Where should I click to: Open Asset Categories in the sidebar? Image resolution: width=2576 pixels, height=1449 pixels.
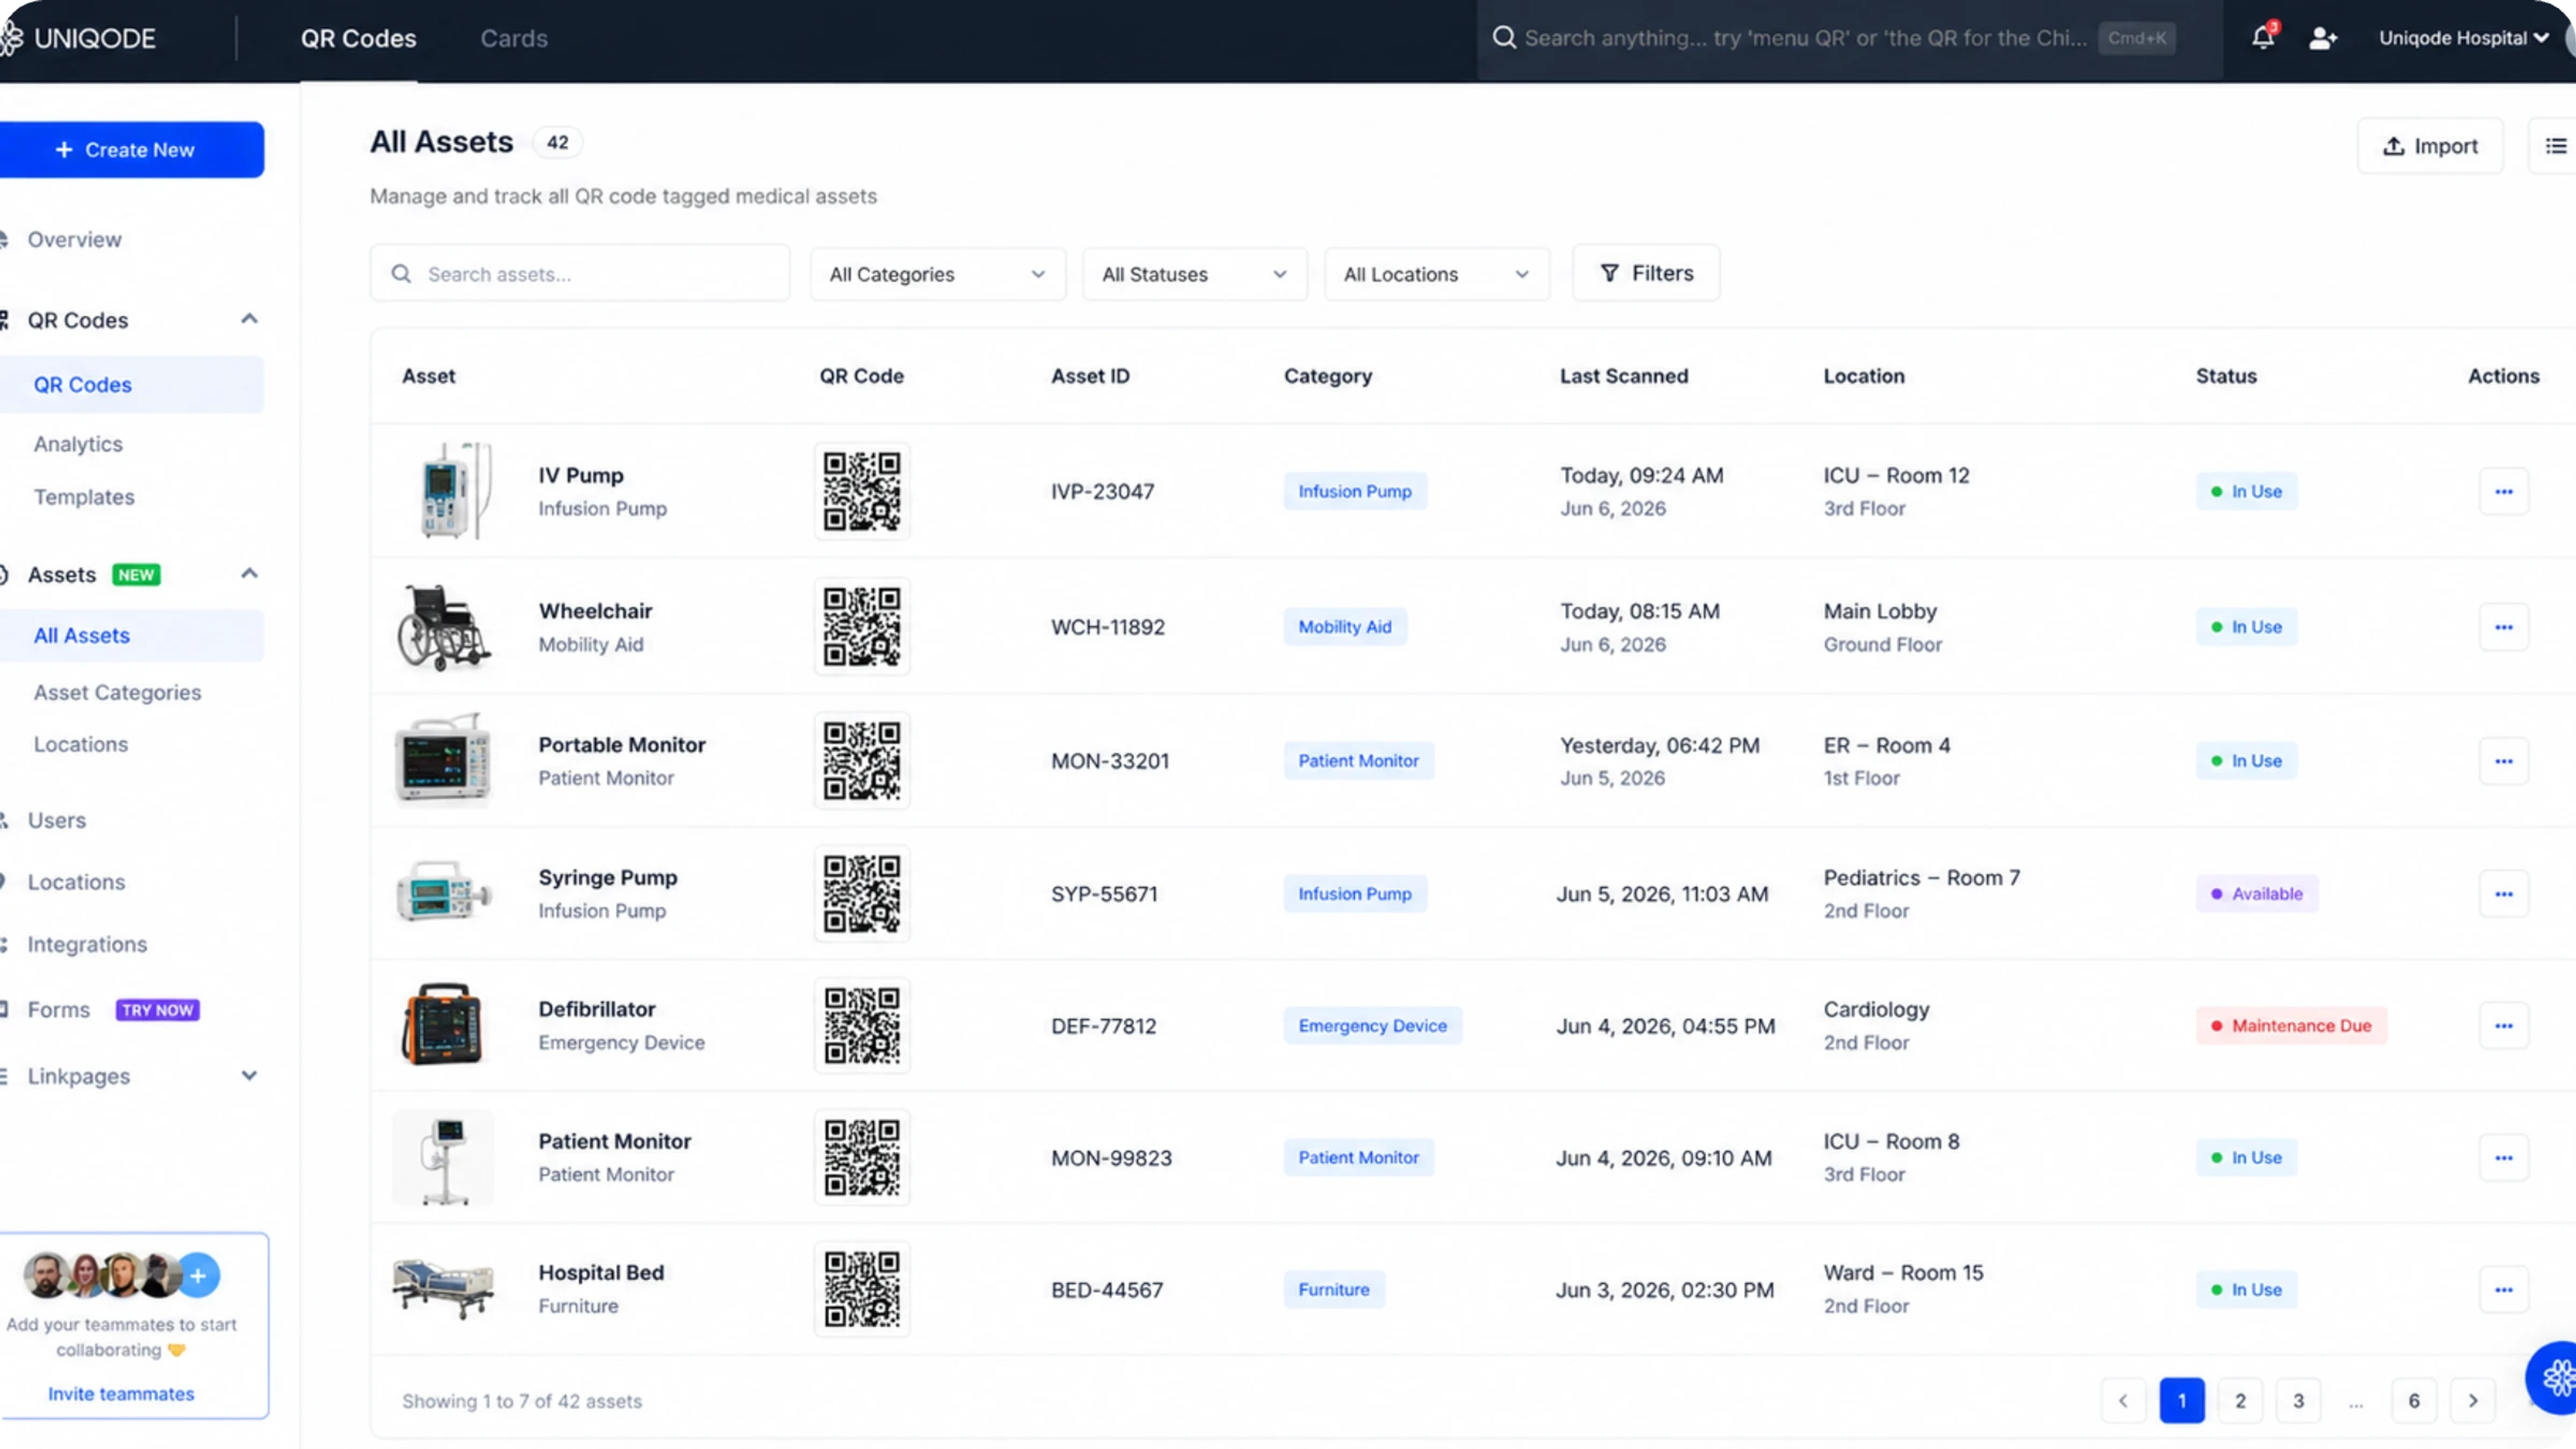tap(117, 692)
